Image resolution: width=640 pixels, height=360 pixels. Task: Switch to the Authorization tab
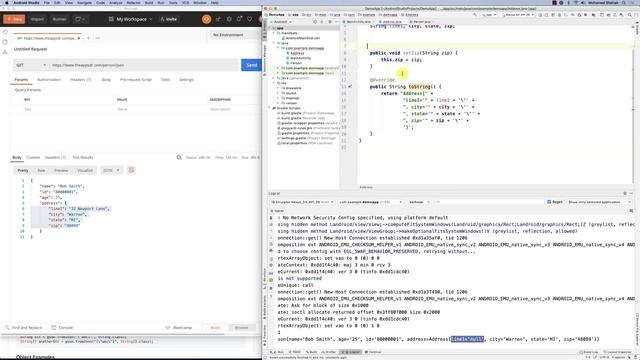tap(49, 80)
